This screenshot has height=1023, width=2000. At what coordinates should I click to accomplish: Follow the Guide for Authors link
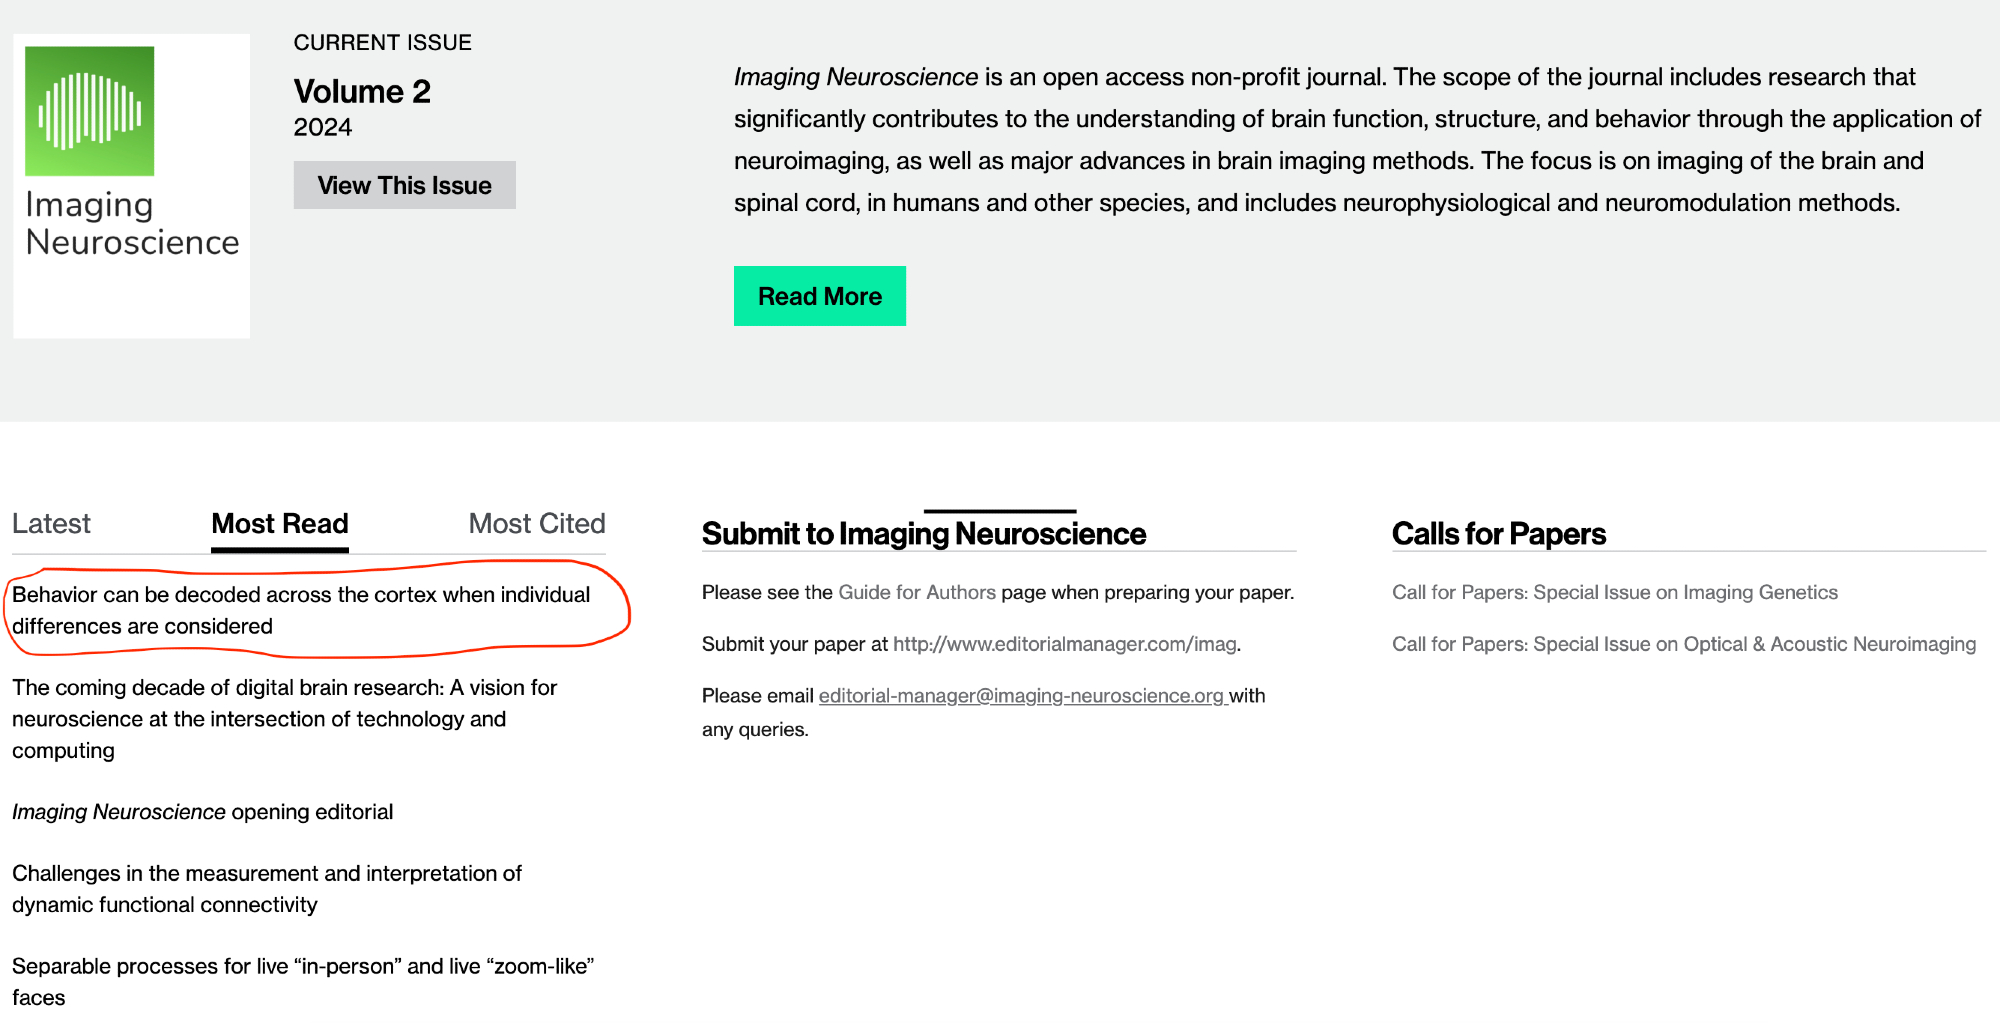(x=917, y=593)
